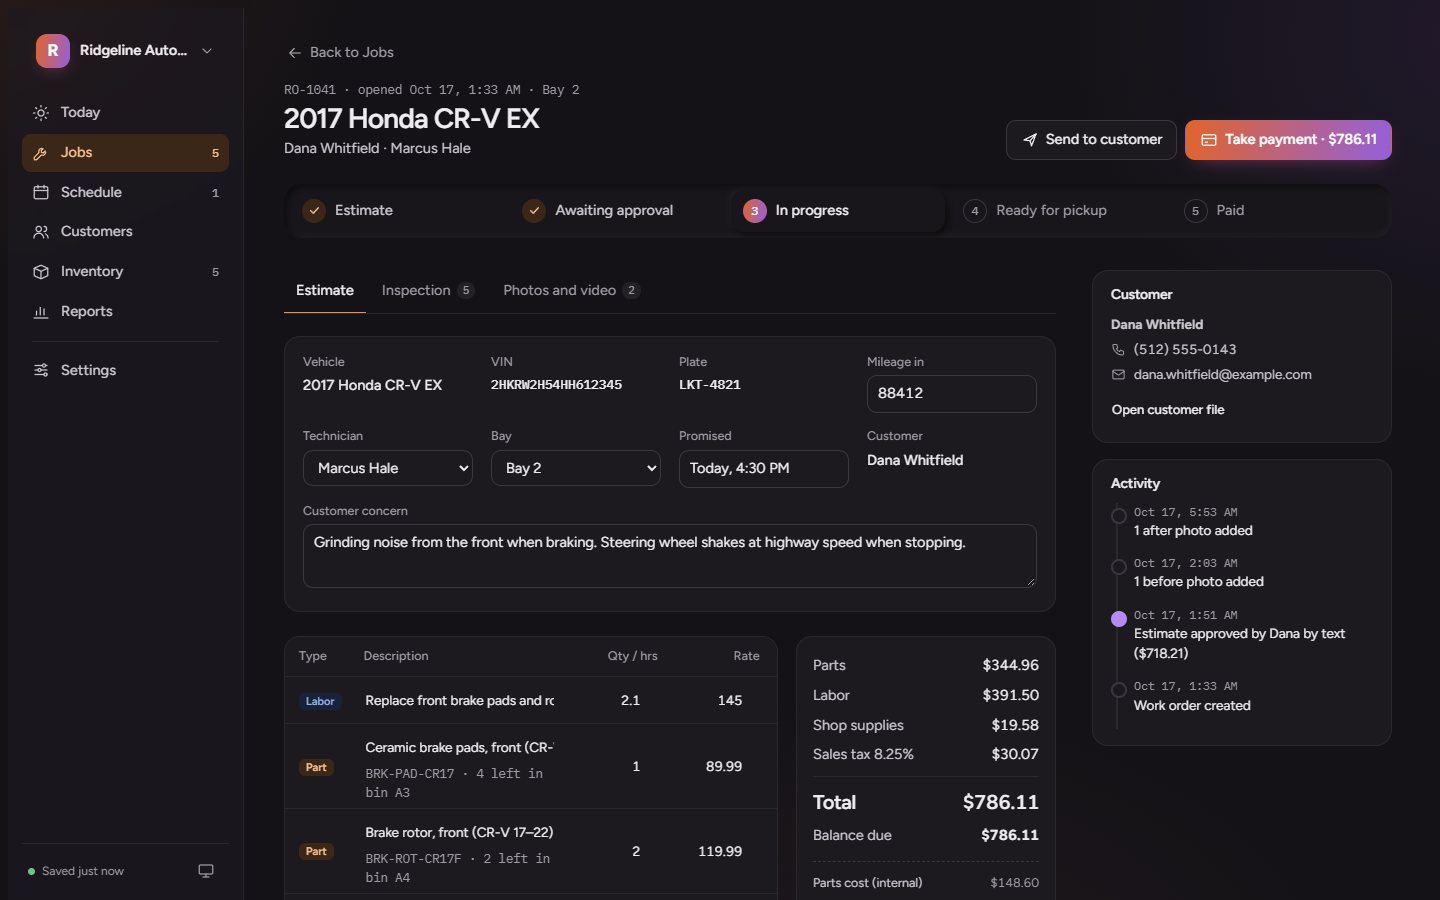
Task: Click the Ridgeline Auto logo badge
Action: tap(53, 51)
